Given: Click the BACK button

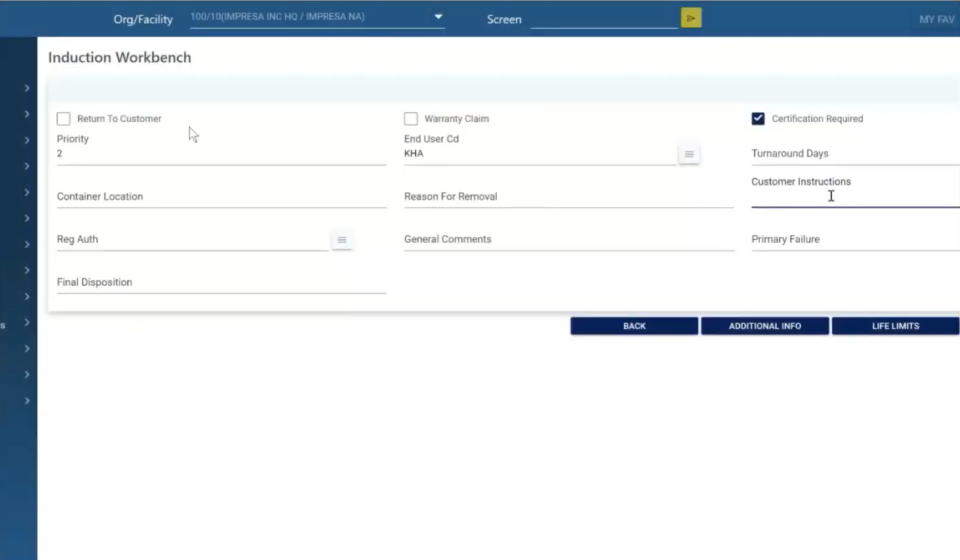Looking at the screenshot, I should (x=634, y=326).
